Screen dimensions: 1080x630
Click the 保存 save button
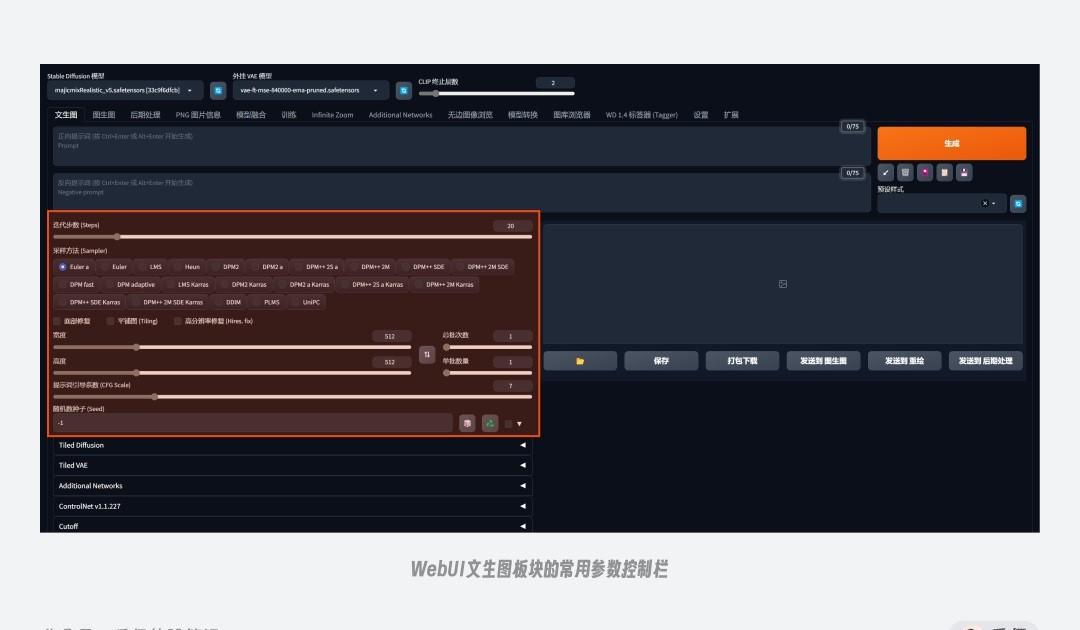661,361
